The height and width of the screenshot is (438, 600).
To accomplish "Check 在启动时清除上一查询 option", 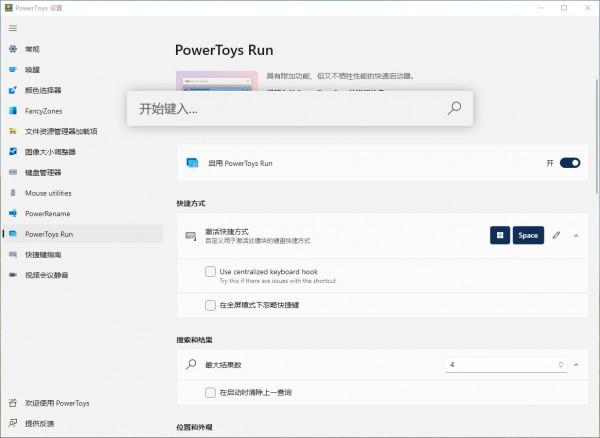I will click(210, 392).
